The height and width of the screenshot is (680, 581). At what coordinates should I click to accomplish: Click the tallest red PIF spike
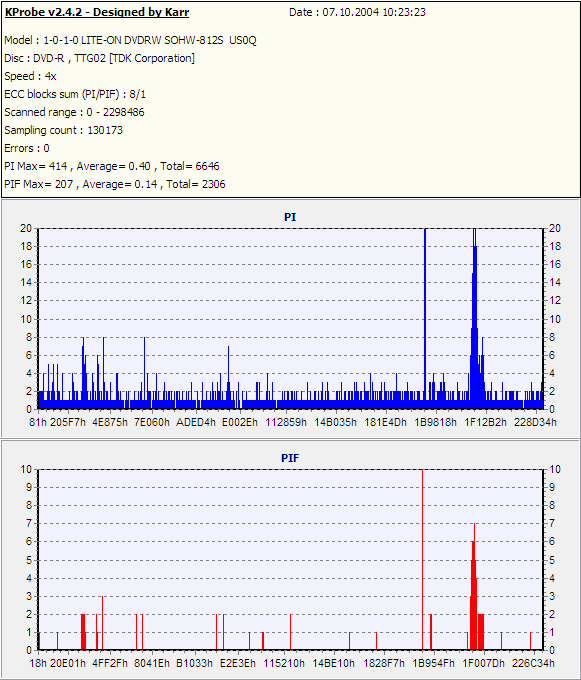(x=422, y=559)
